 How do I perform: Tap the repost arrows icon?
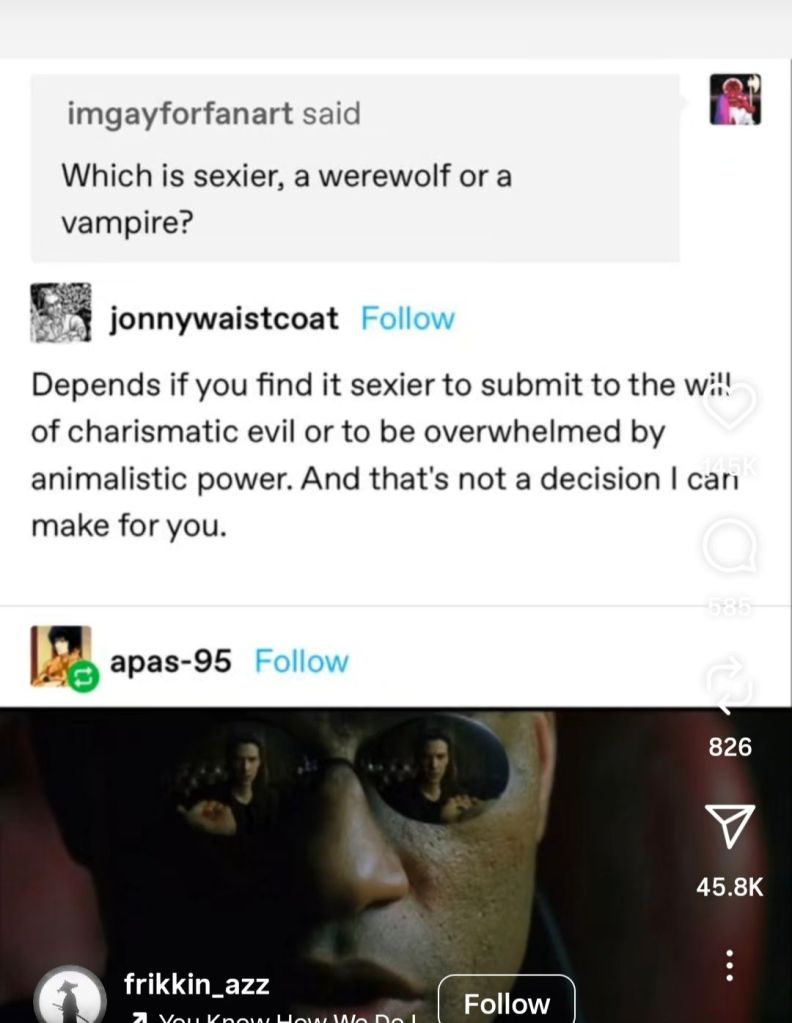point(730,685)
